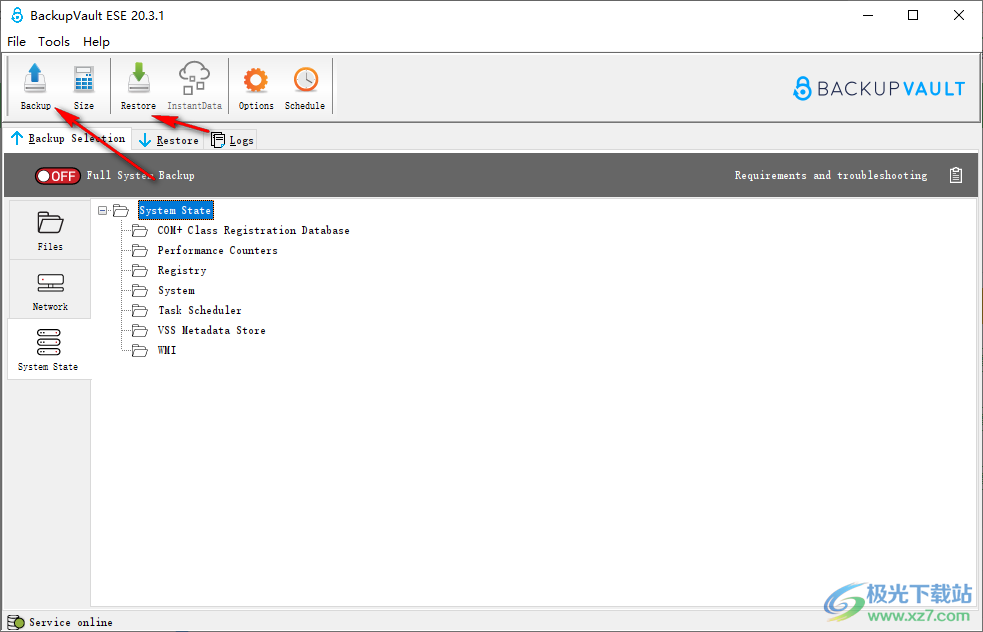Image resolution: width=983 pixels, height=632 pixels.
Task: Click the clipboard icon beside troubleshooting
Action: (956, 176)
